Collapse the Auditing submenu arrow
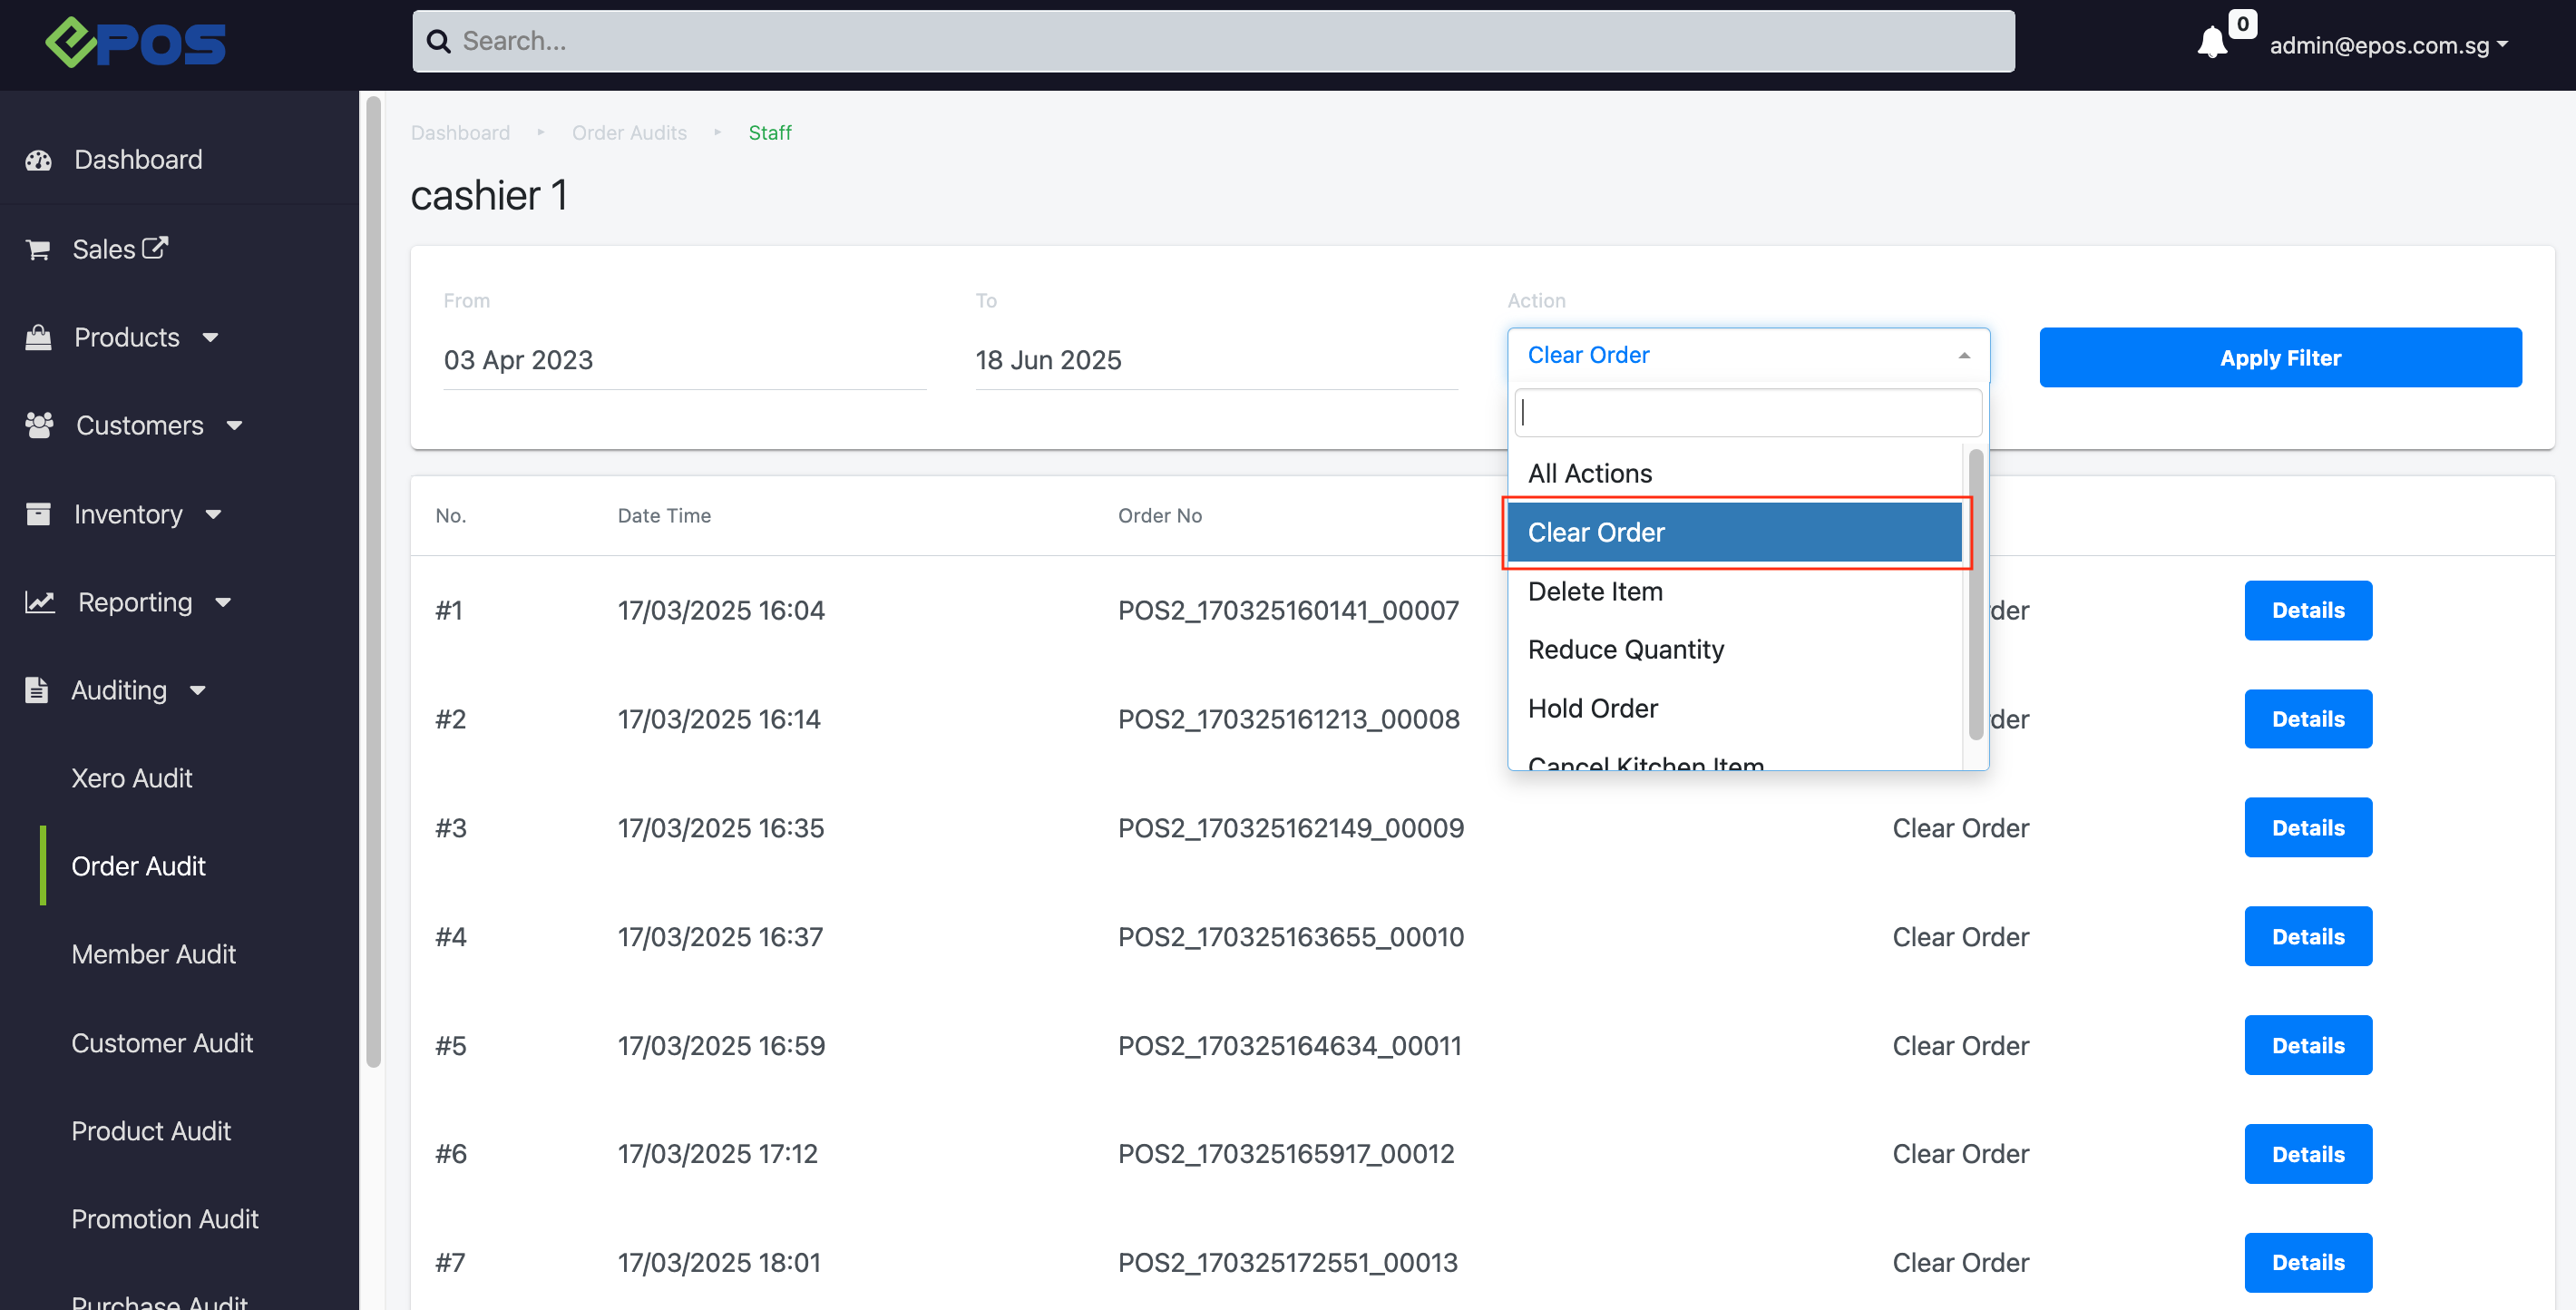 198,690
